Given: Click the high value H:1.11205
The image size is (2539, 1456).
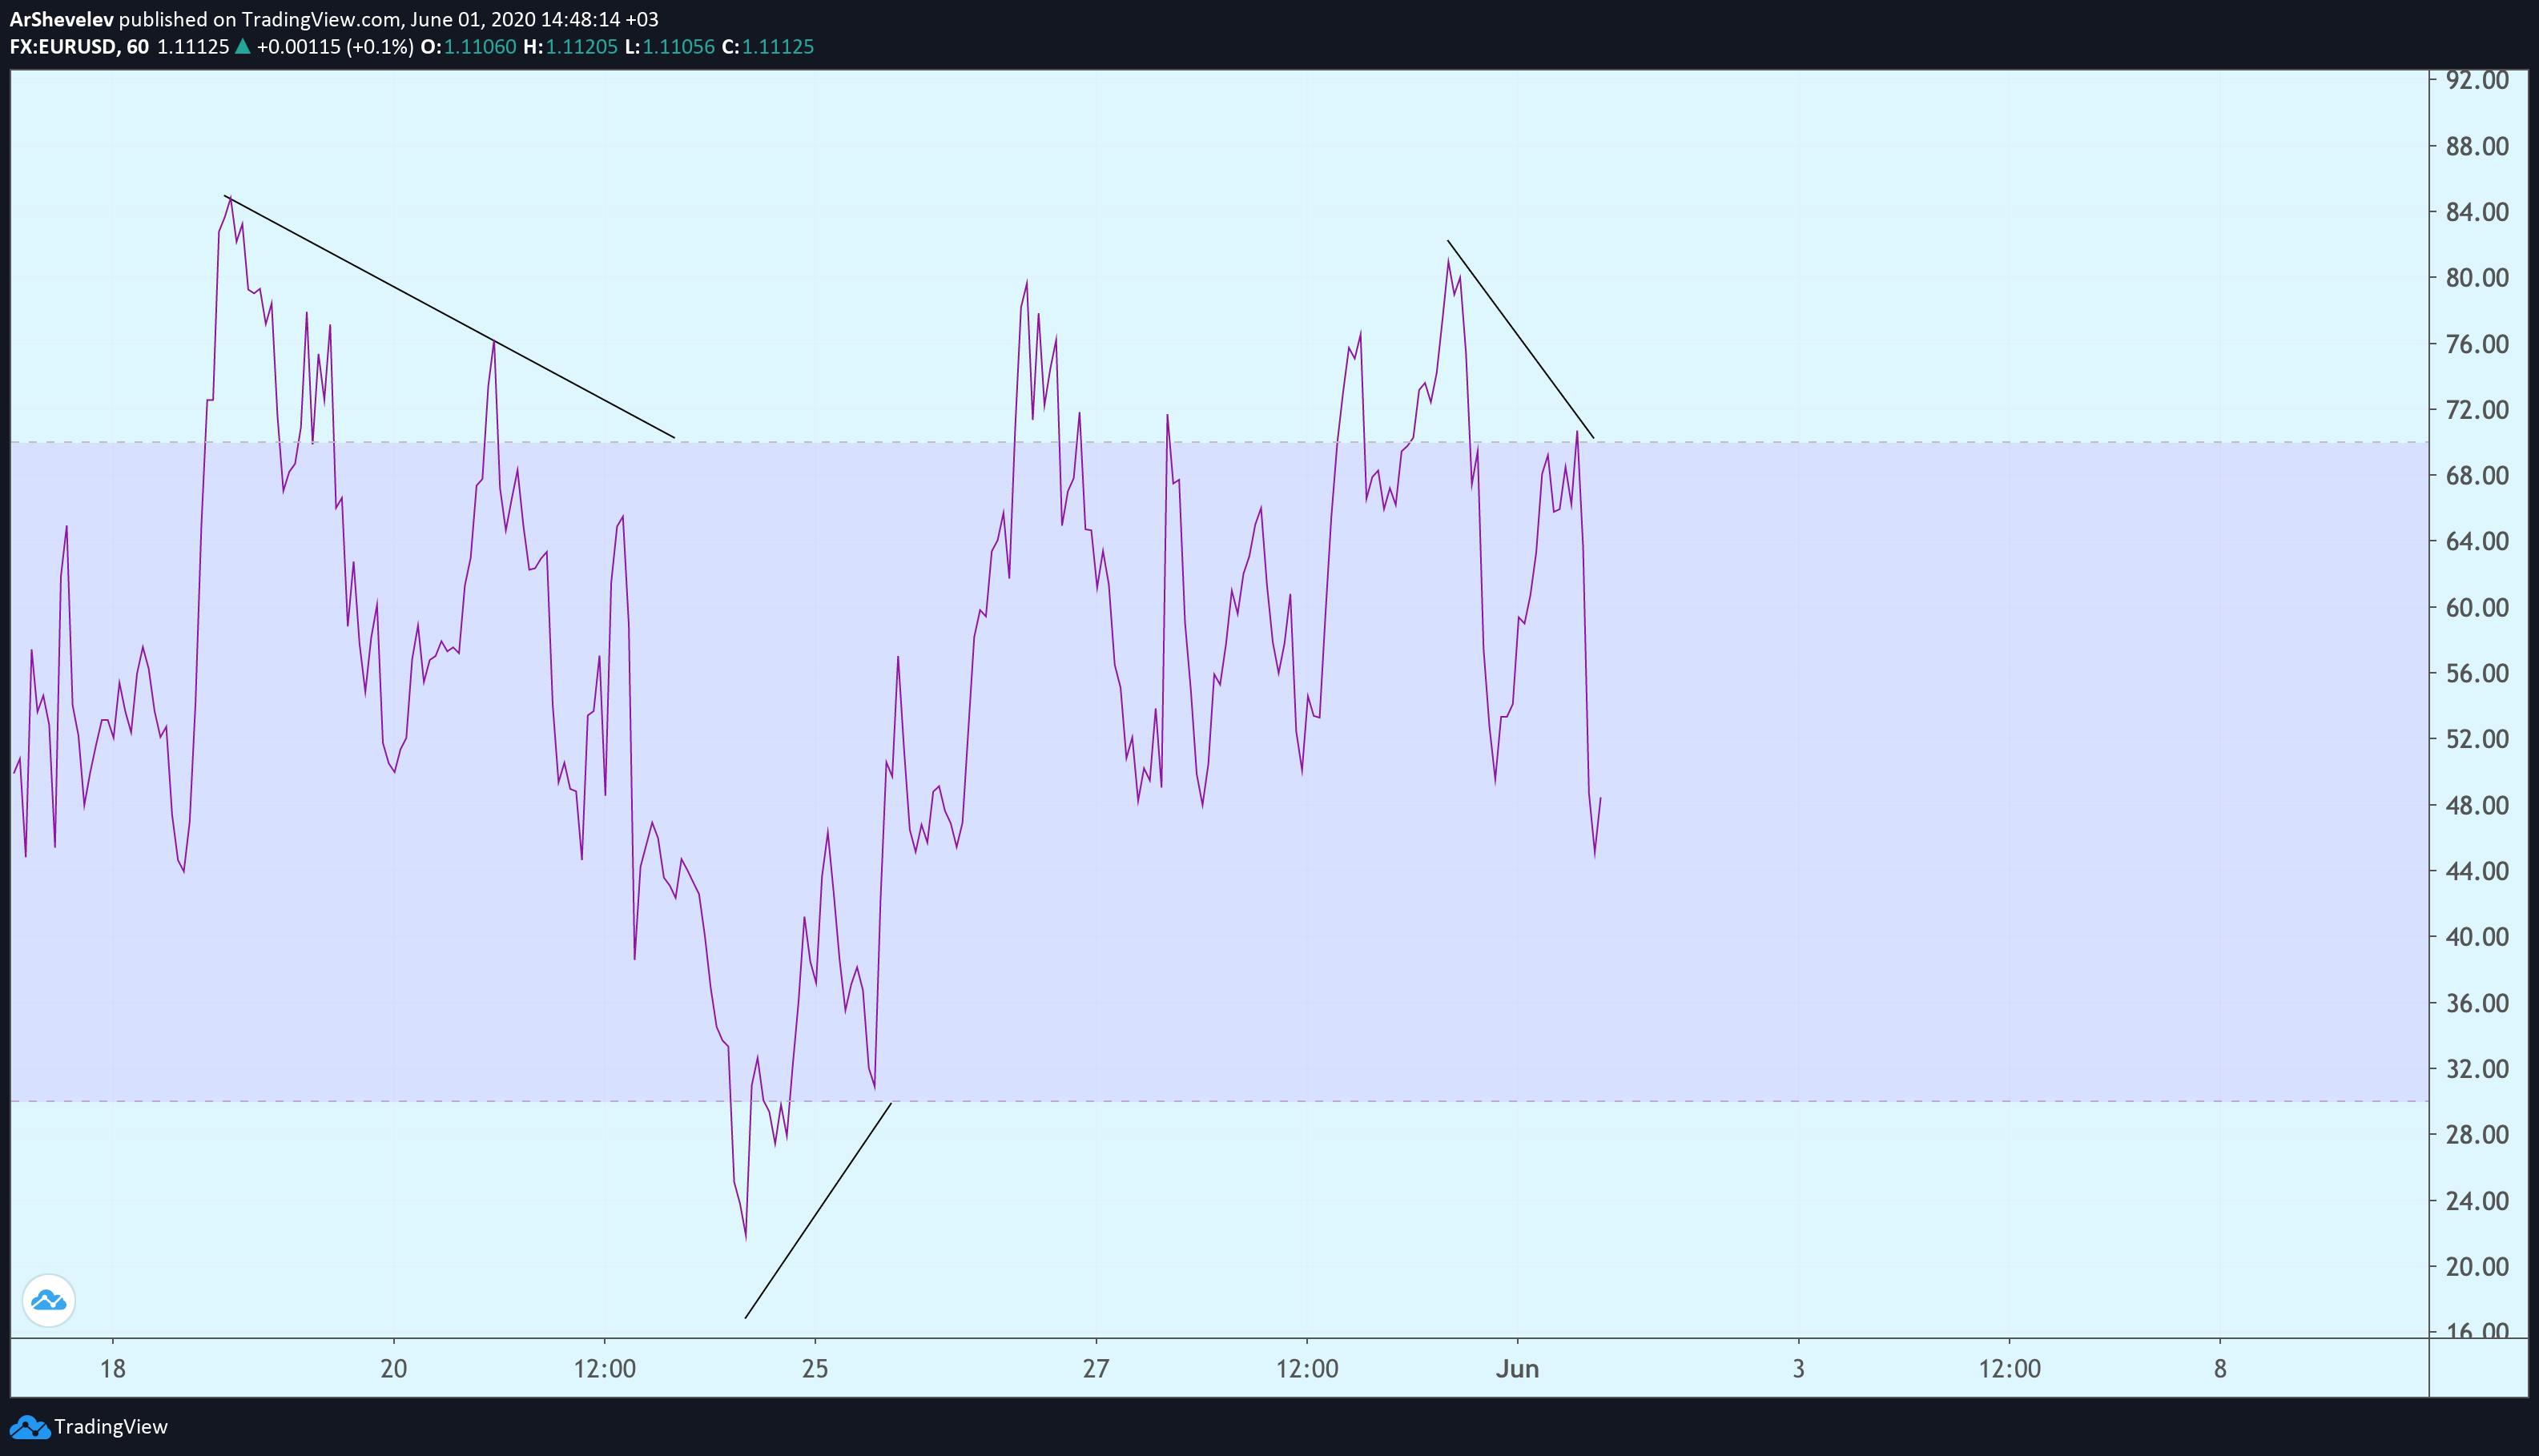Looking at the screenshot, I should (570, 46).
